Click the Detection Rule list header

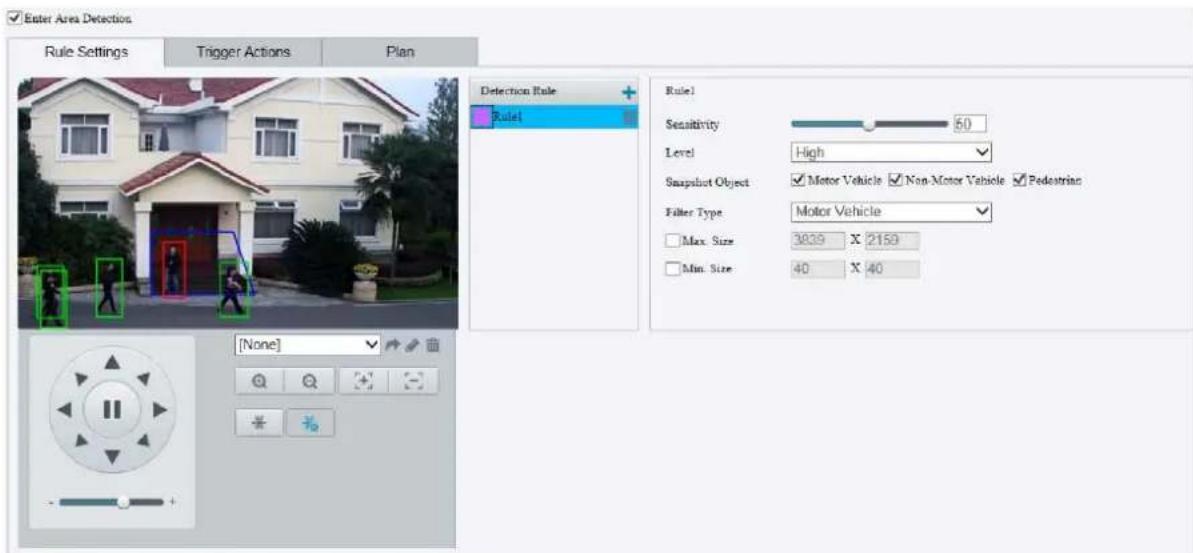(554, 91)
